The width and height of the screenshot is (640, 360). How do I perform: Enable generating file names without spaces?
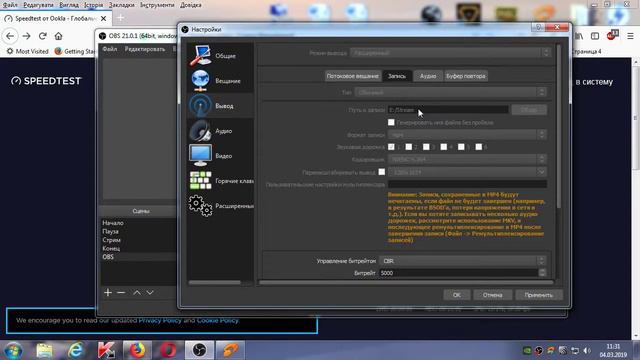click(391, 122)
